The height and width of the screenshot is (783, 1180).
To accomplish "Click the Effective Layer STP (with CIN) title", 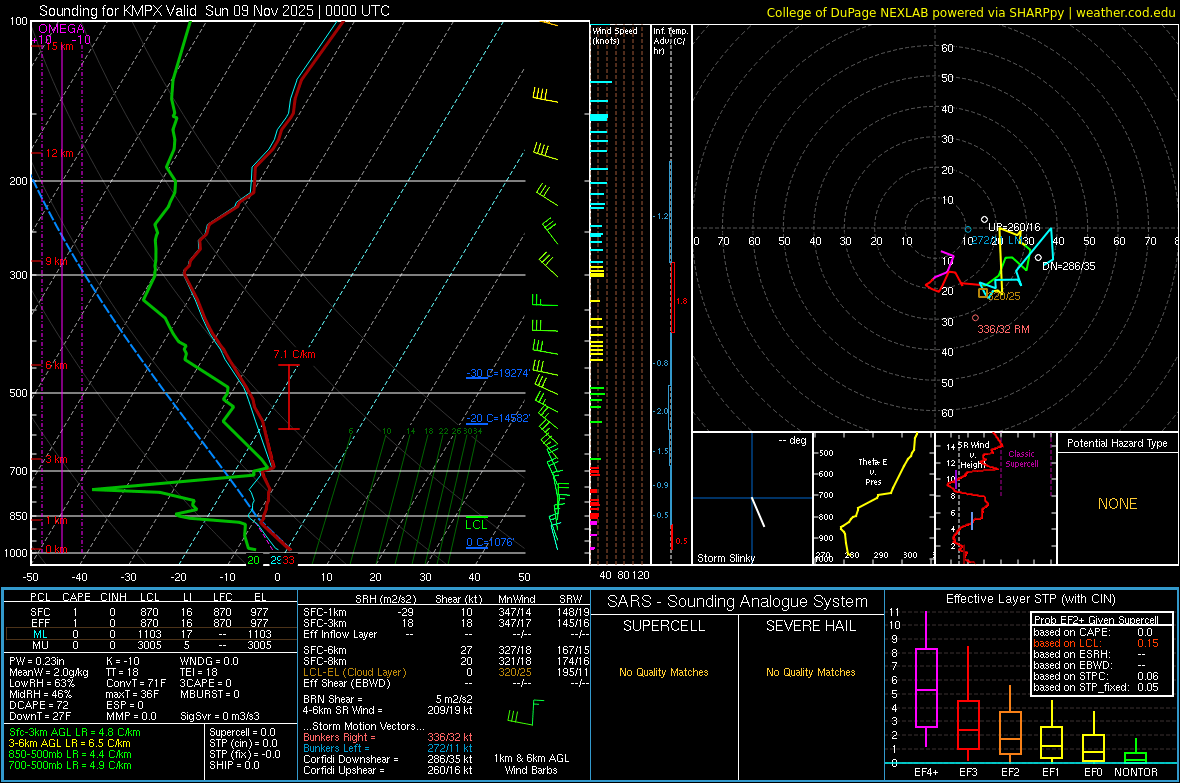I will (1031, 599).
